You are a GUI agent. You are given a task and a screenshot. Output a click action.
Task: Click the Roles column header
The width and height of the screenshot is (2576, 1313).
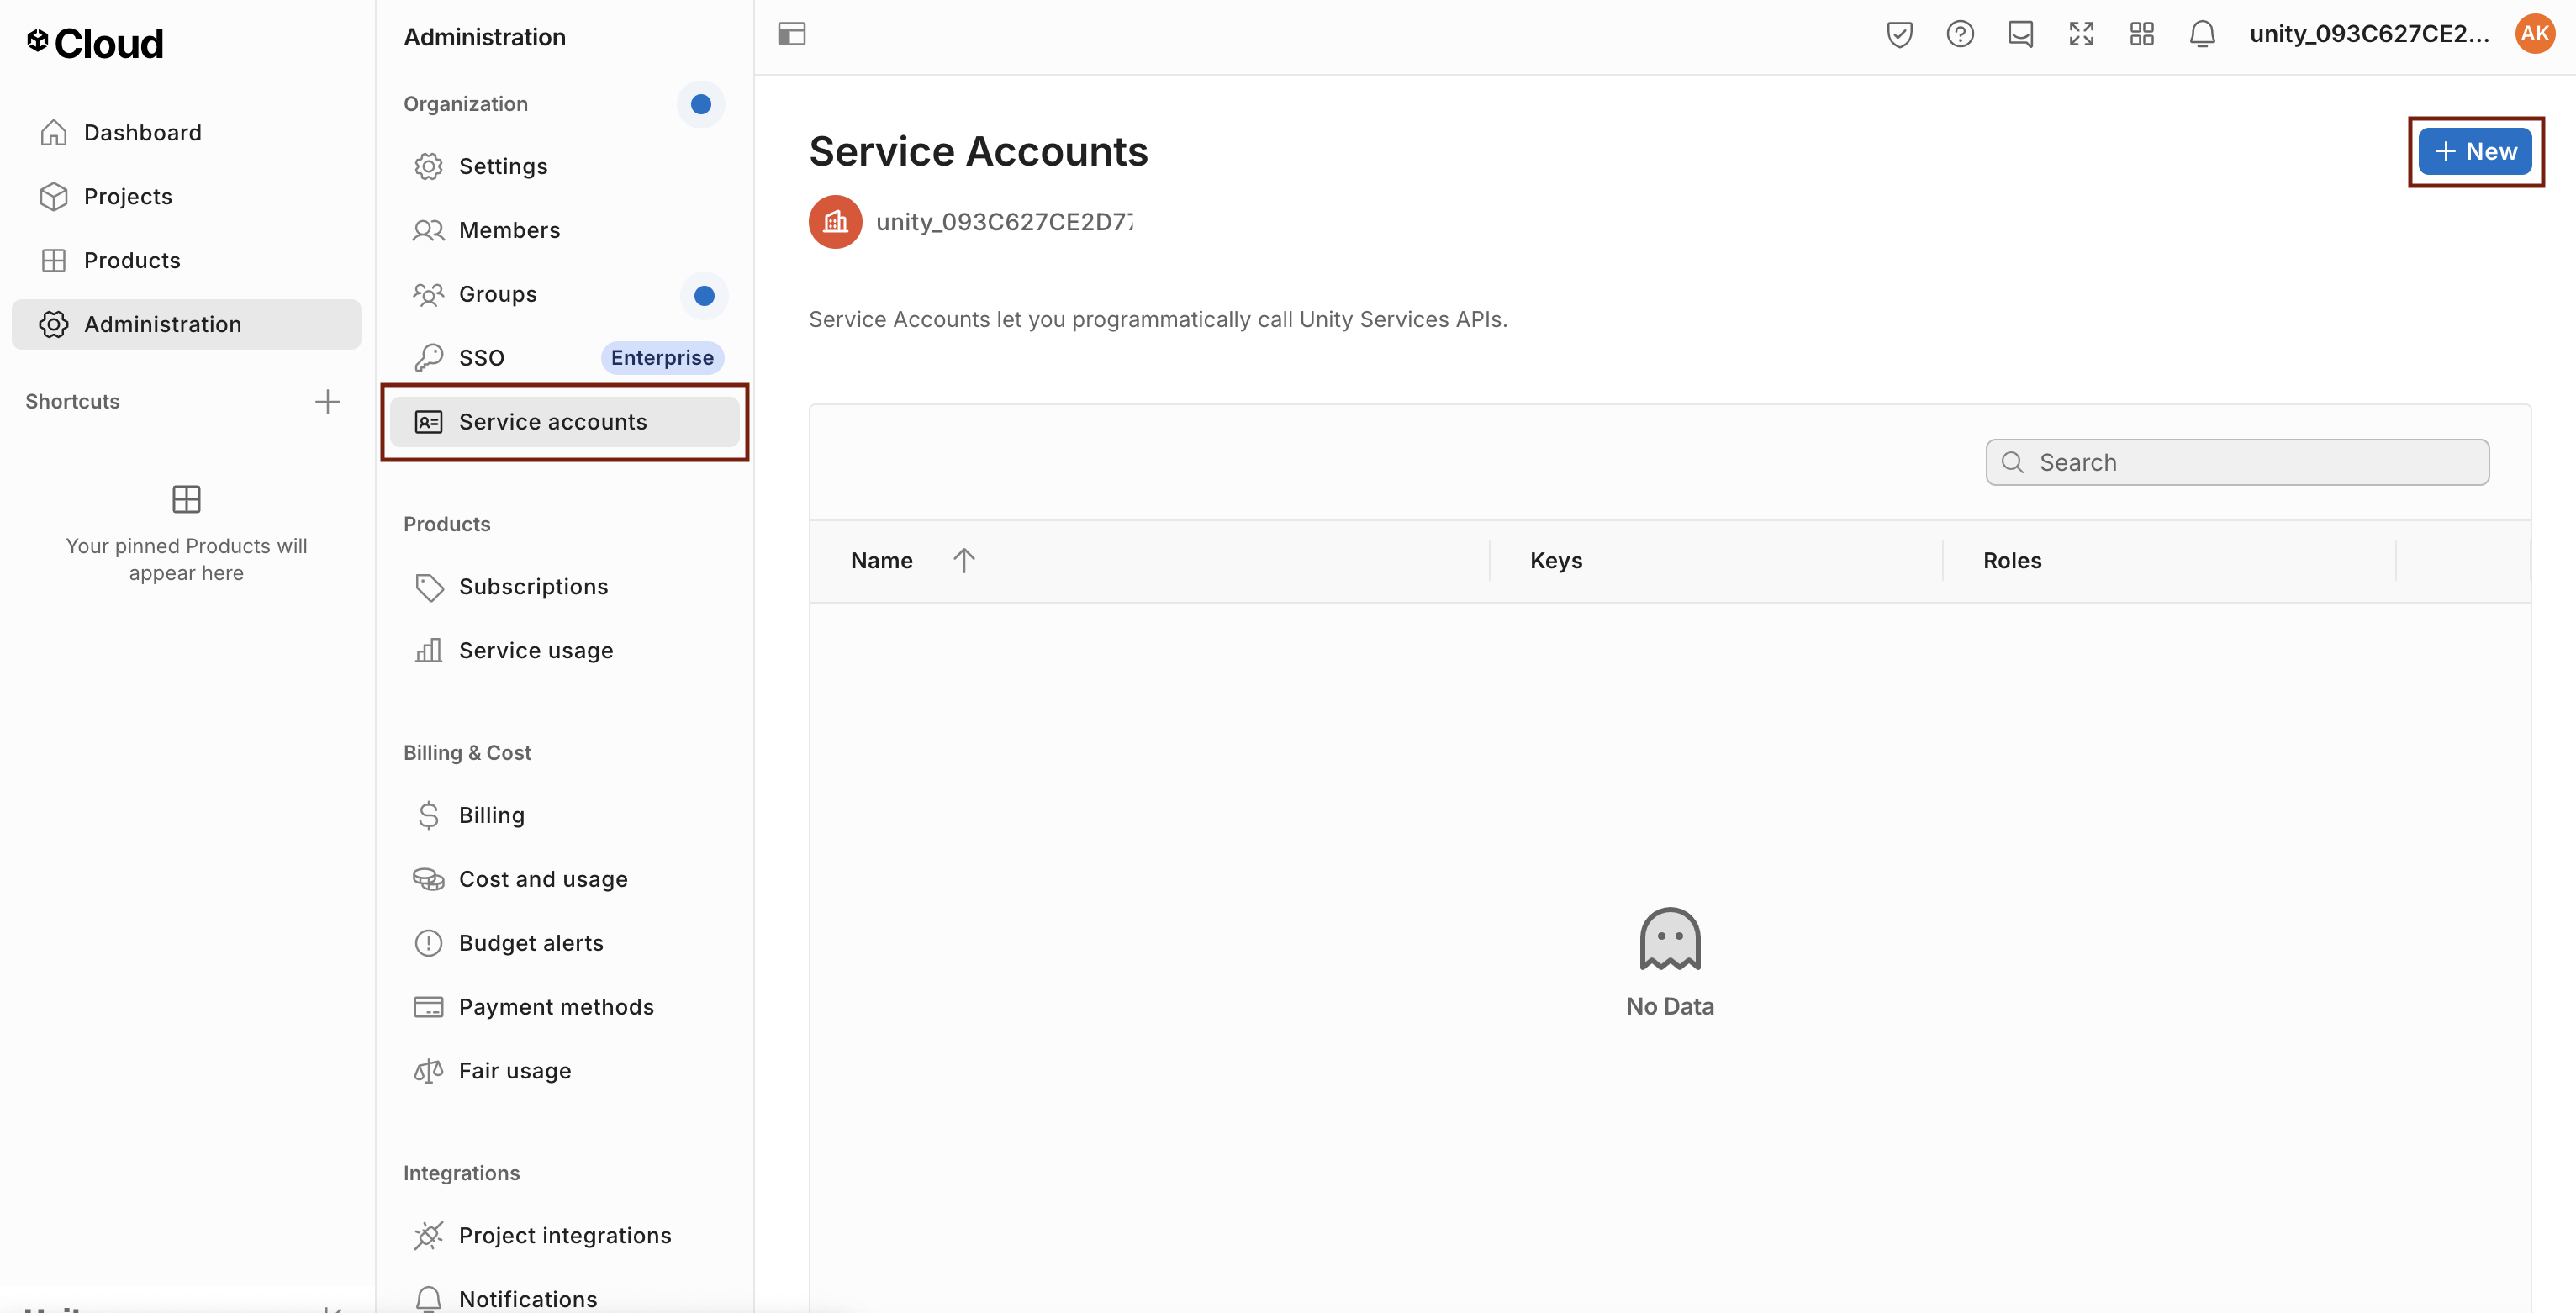coord(2012,560)
